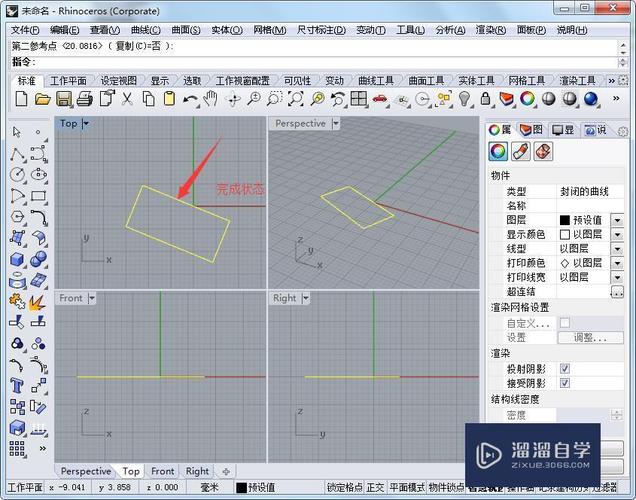
Task: Click the Paste clipboard icon
Action: coord(169,99)
